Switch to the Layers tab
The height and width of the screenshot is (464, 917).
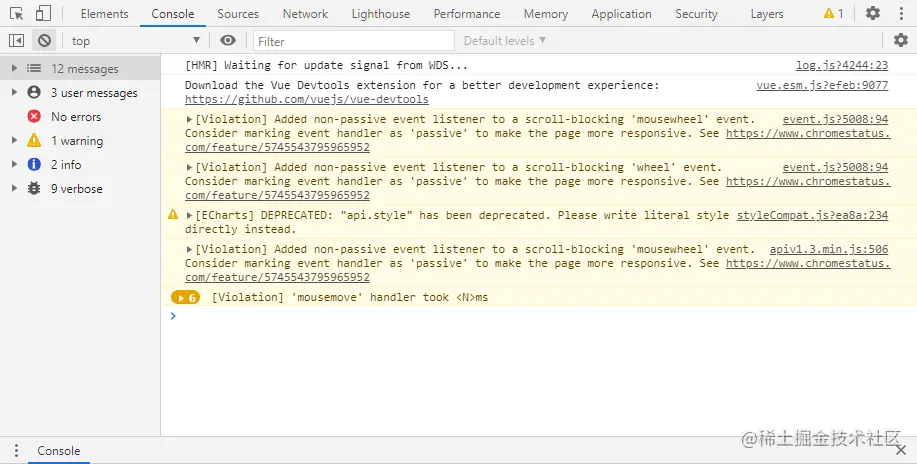(767, 13)
